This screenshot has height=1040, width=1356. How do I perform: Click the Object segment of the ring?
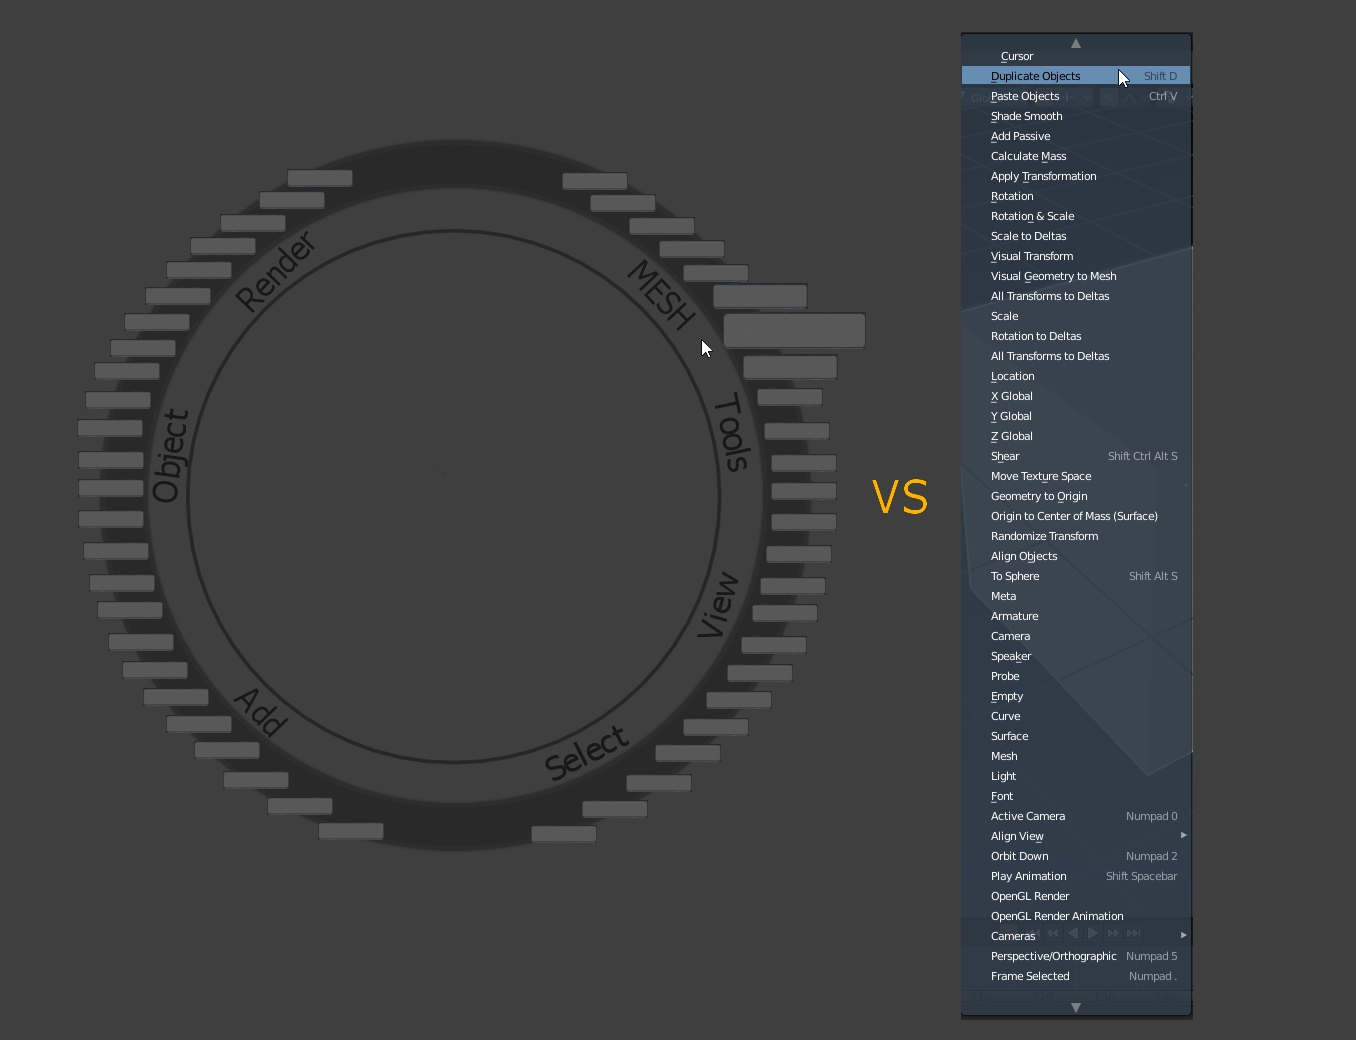pos(169,455)
